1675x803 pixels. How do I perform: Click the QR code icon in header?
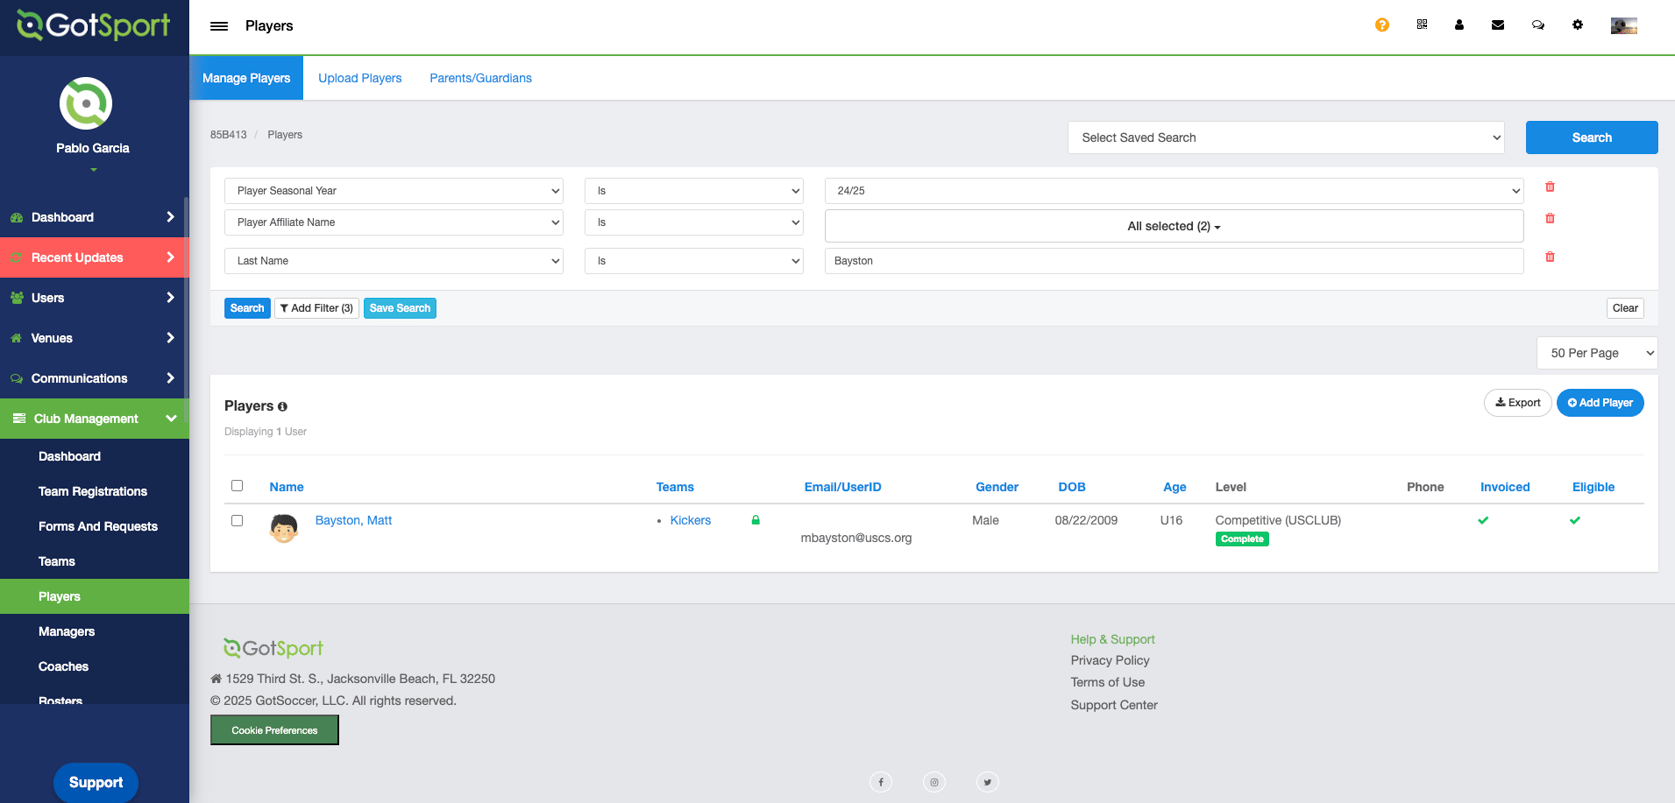1422,25
